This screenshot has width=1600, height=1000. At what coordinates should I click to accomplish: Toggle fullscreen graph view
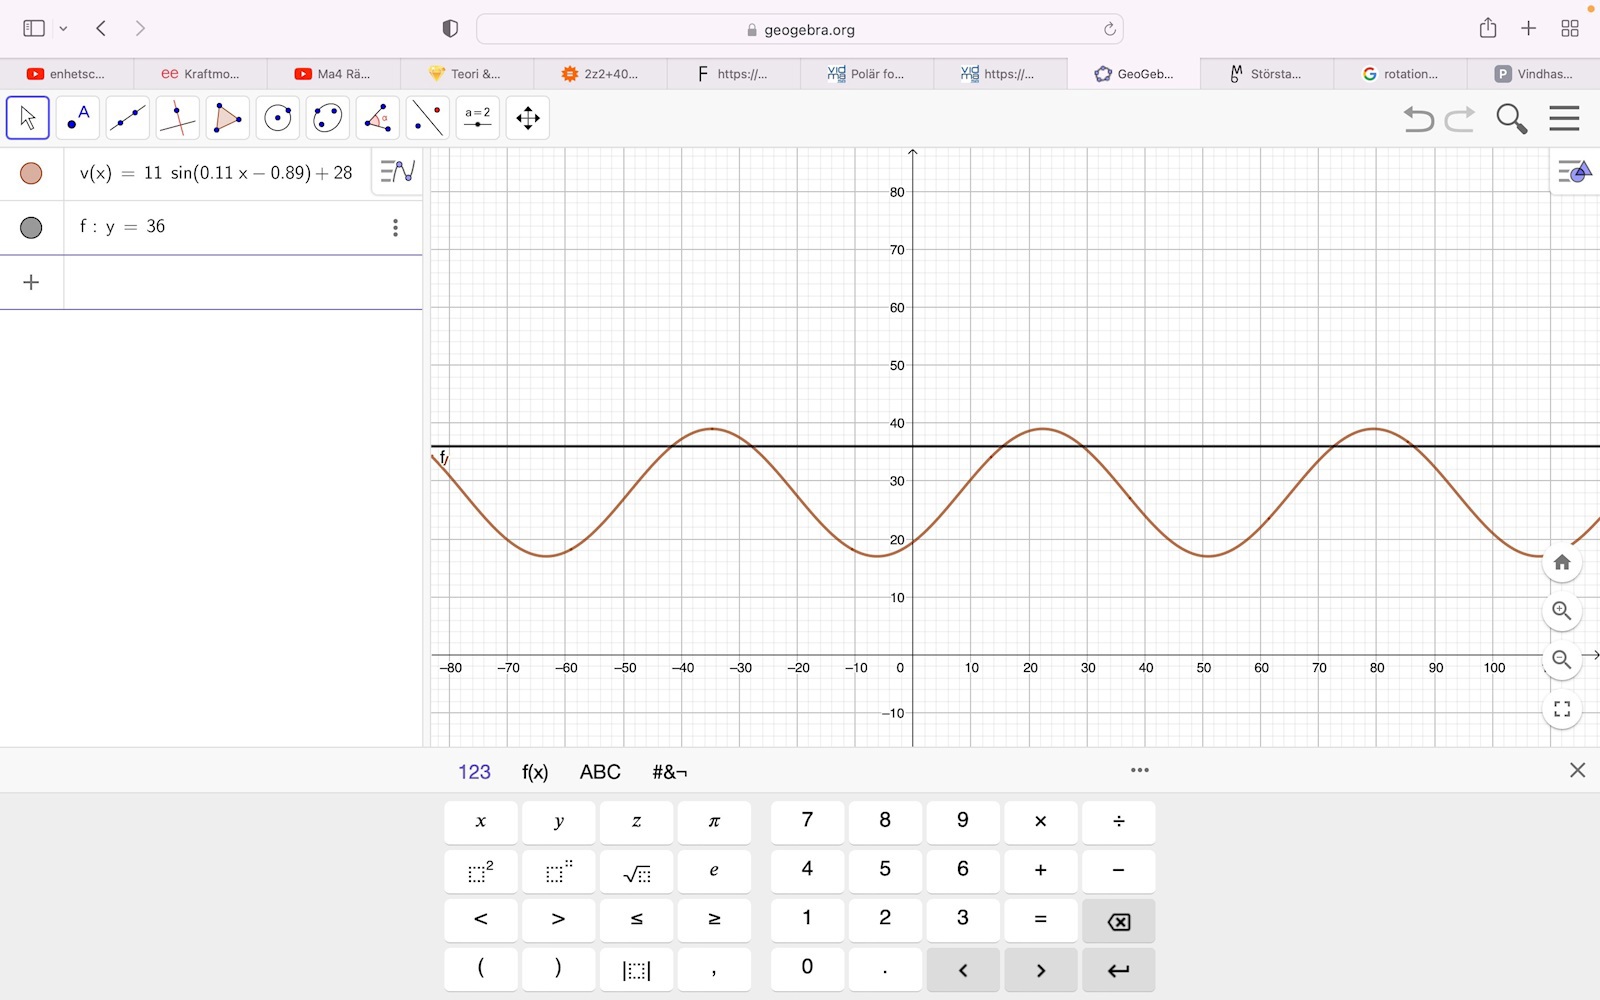[x=1562, y=710]
